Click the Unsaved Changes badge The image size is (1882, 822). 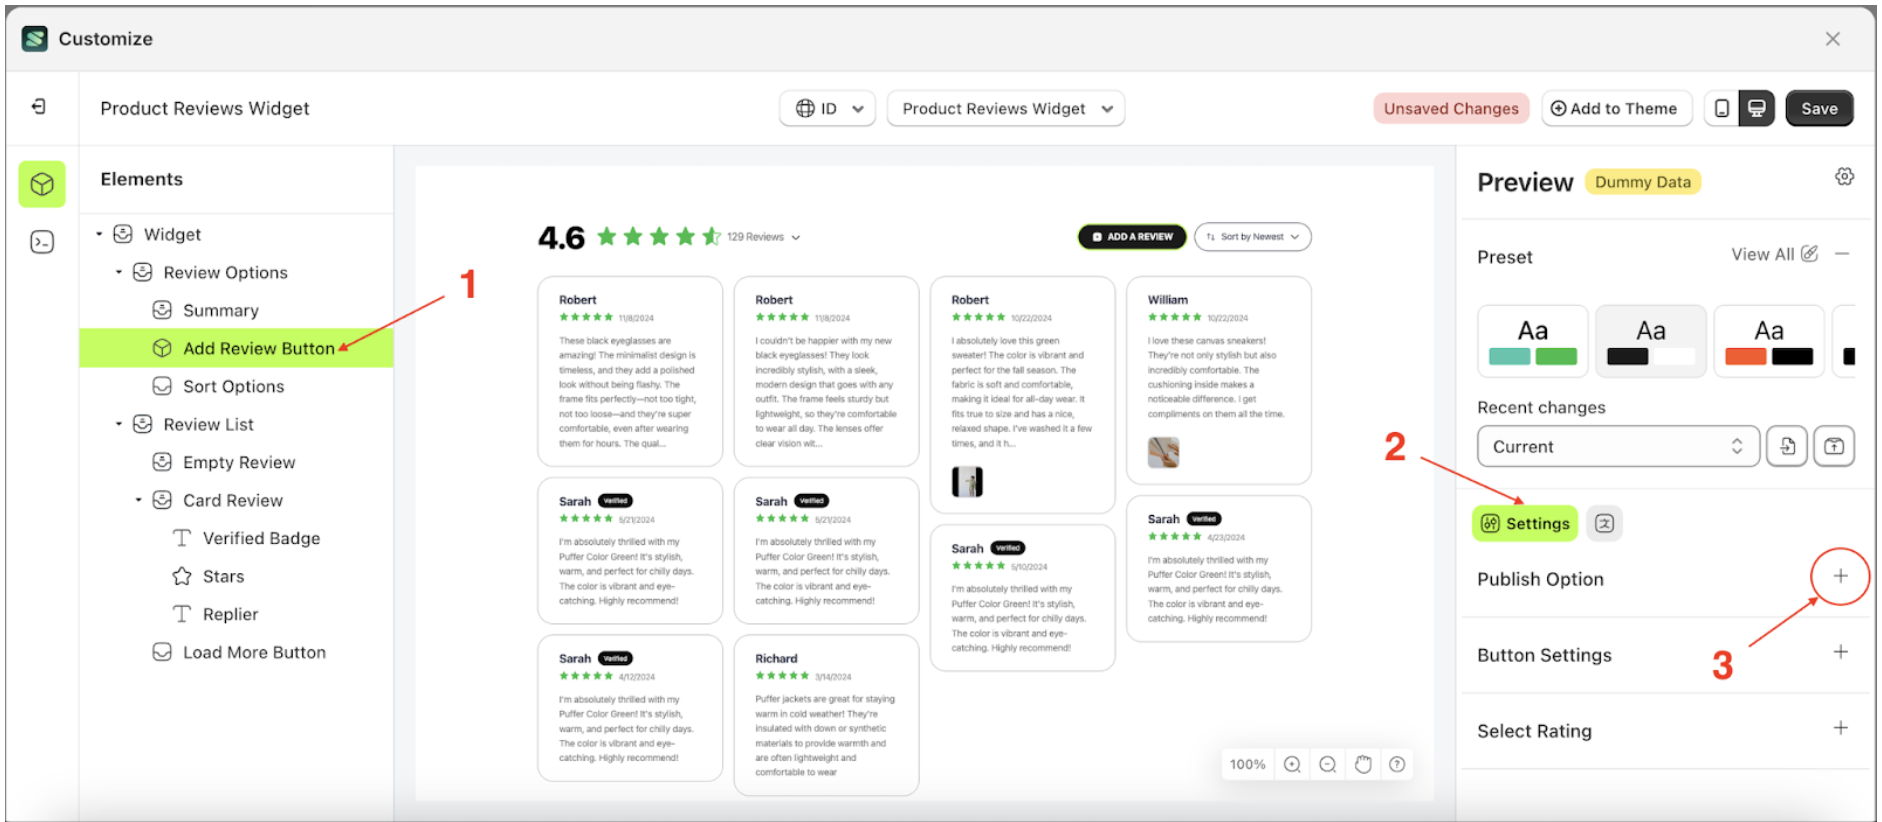(x=1451, y=108)
